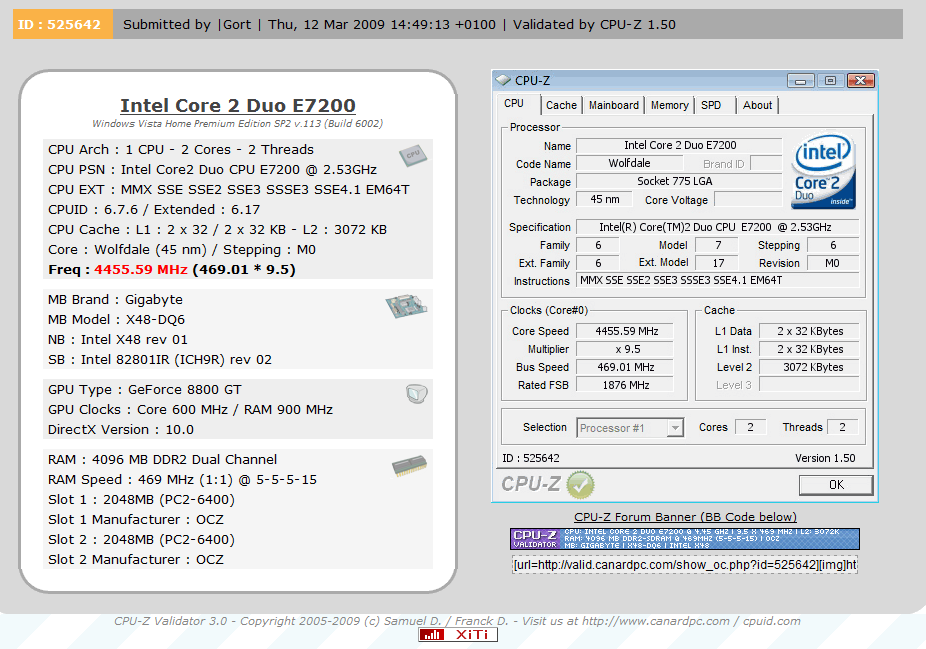Click the OK button in CPU-Z
926x649 pixels.
tap(836, 485)
